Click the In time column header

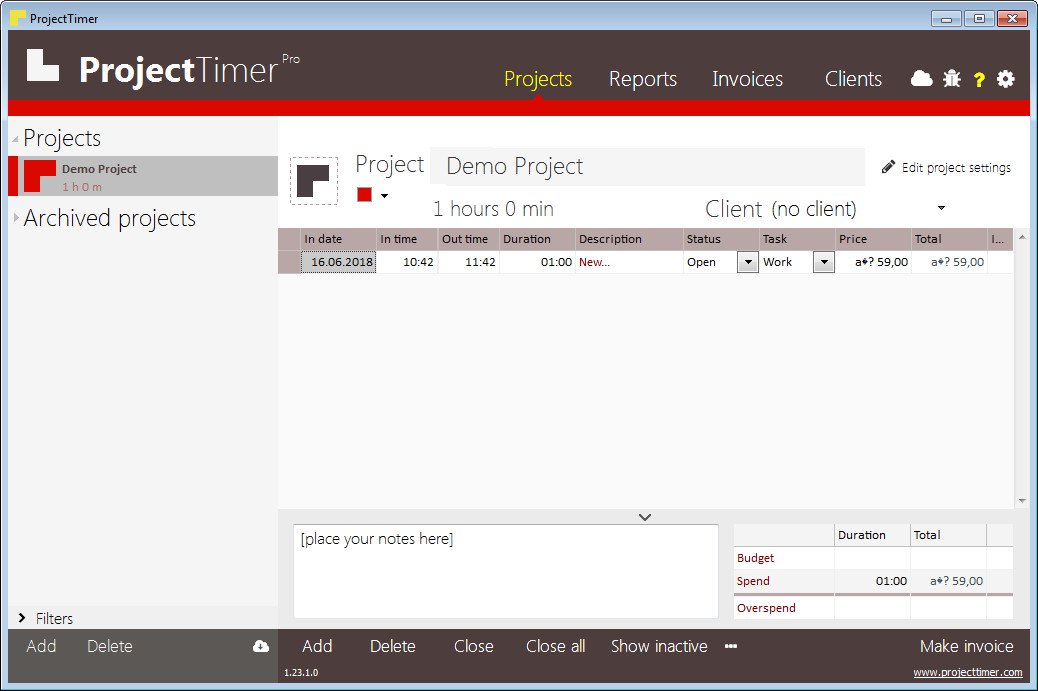pos(407,239)
